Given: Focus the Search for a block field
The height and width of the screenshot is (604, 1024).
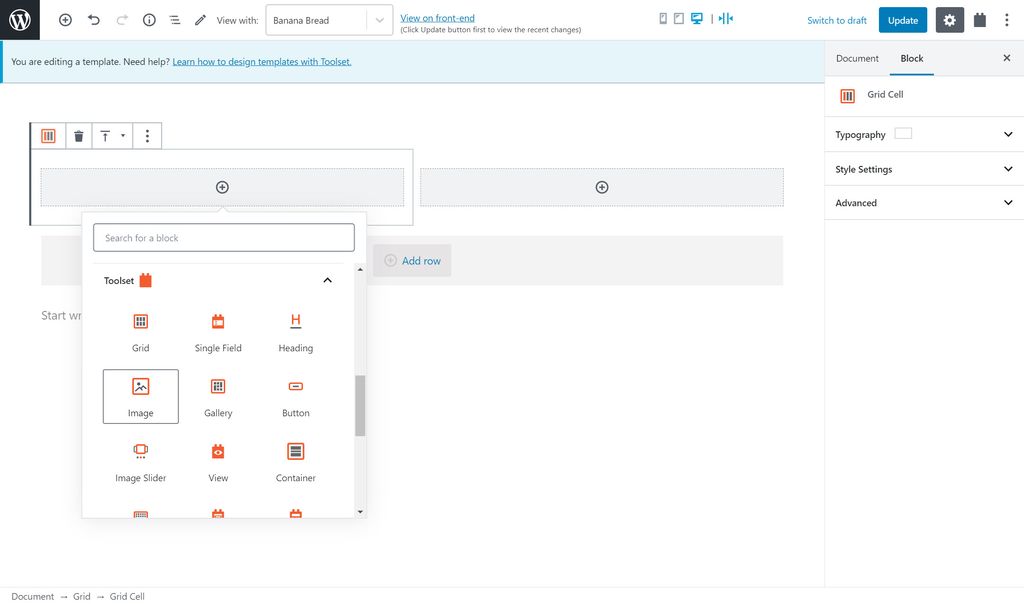Looking at the screenshot, I should (224, 238).
